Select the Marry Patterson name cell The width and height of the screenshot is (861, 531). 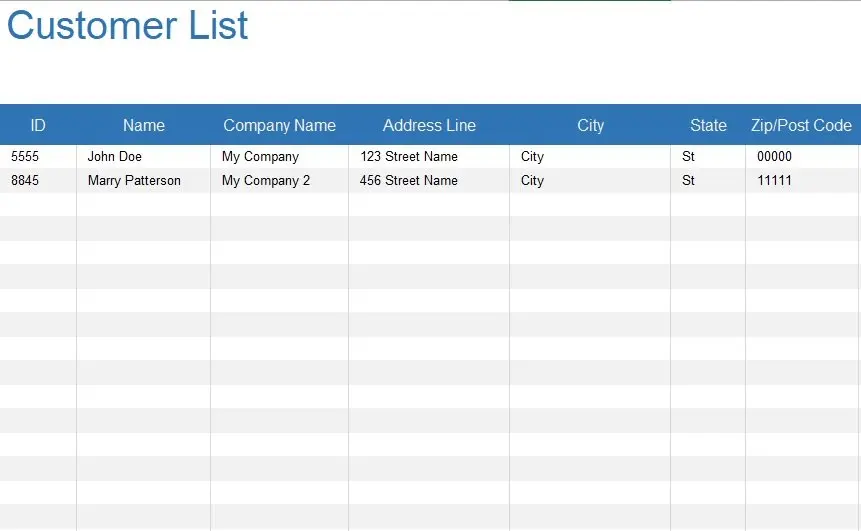[x=143, y=181]
